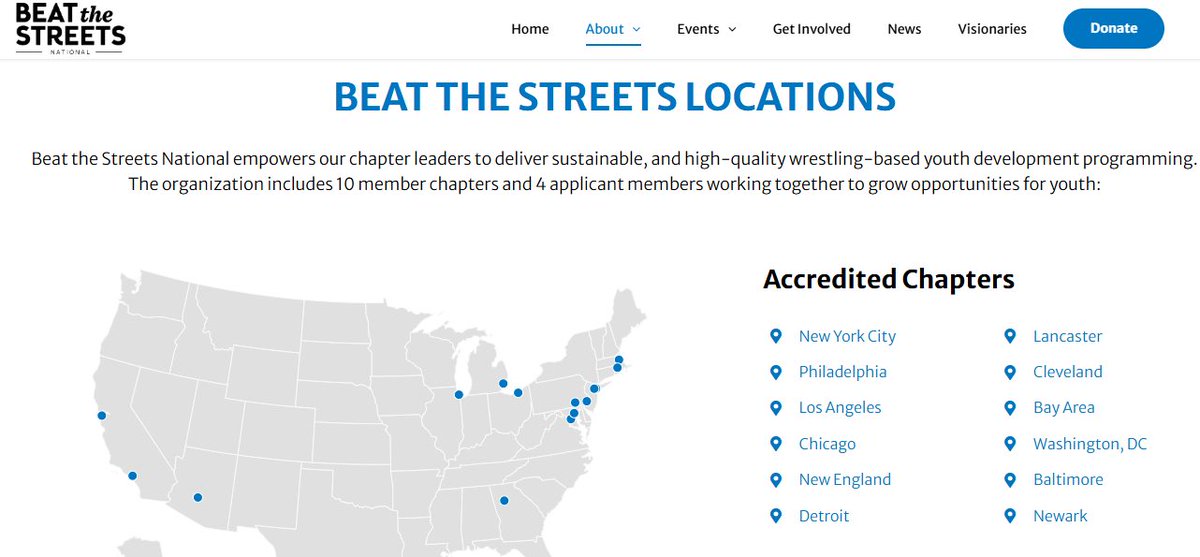
Task: Click the Beat the Streets National logo
Action: pyautogui.click(x=70, y=28)
